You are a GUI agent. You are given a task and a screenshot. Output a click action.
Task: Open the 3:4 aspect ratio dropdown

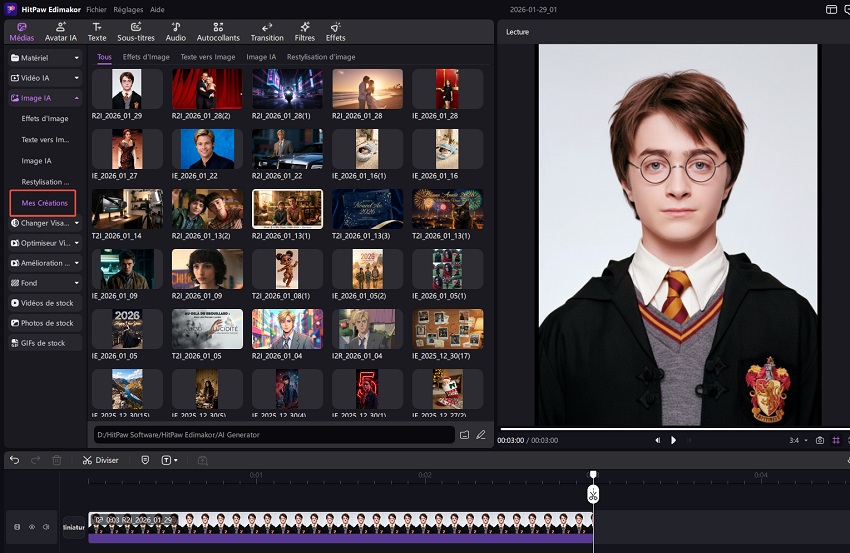[798, 440]
